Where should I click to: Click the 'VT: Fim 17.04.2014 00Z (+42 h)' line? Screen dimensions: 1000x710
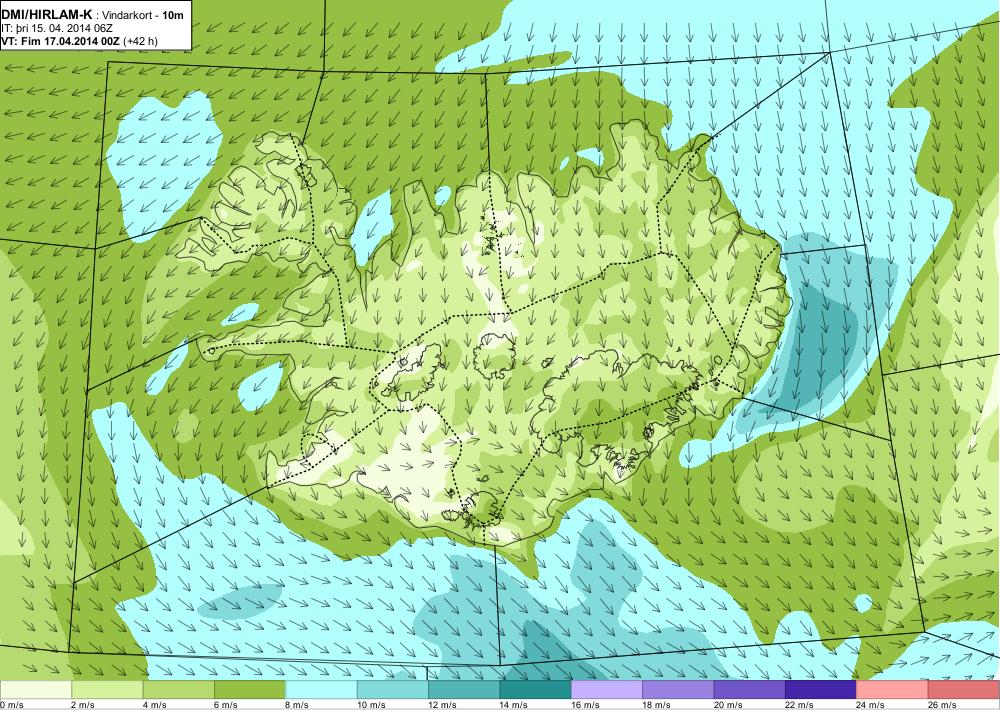[80, 41]
